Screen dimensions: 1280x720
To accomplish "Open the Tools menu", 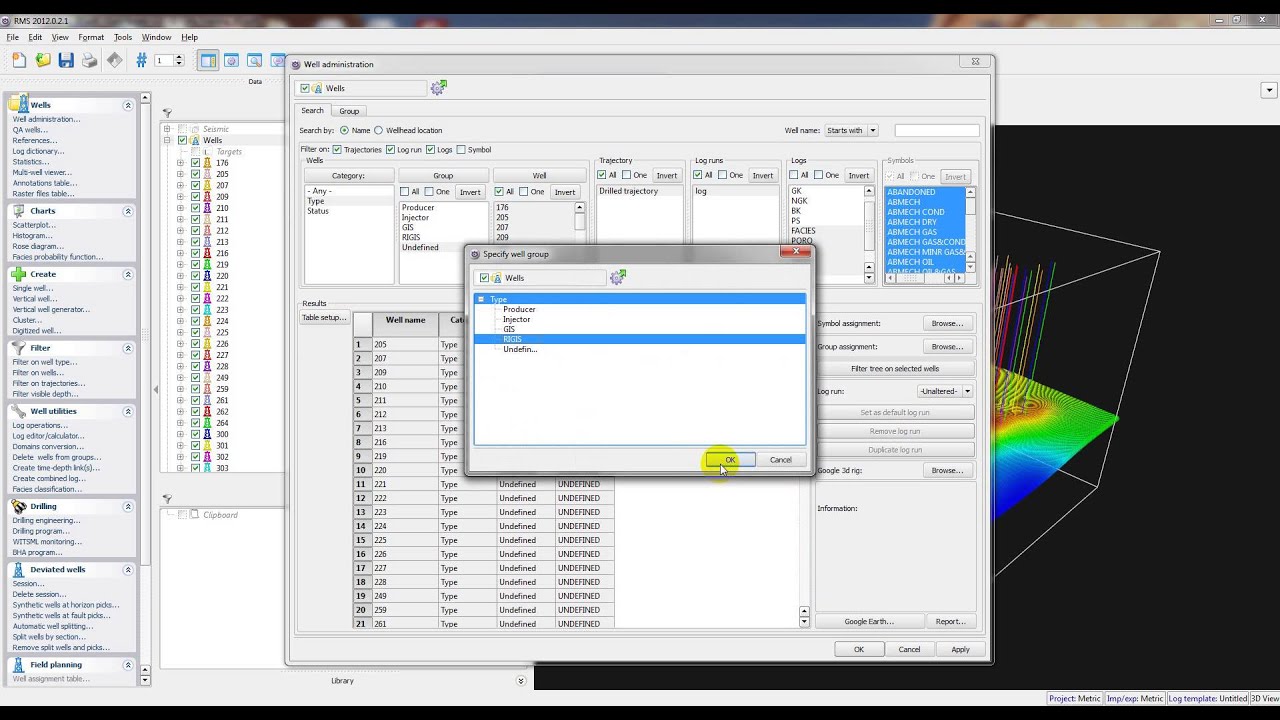I will click(x=123, y=37).
